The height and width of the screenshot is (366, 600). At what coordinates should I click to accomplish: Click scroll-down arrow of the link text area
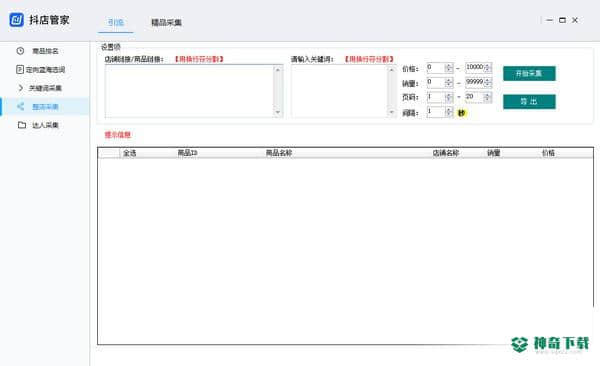(x=278, y=113)
